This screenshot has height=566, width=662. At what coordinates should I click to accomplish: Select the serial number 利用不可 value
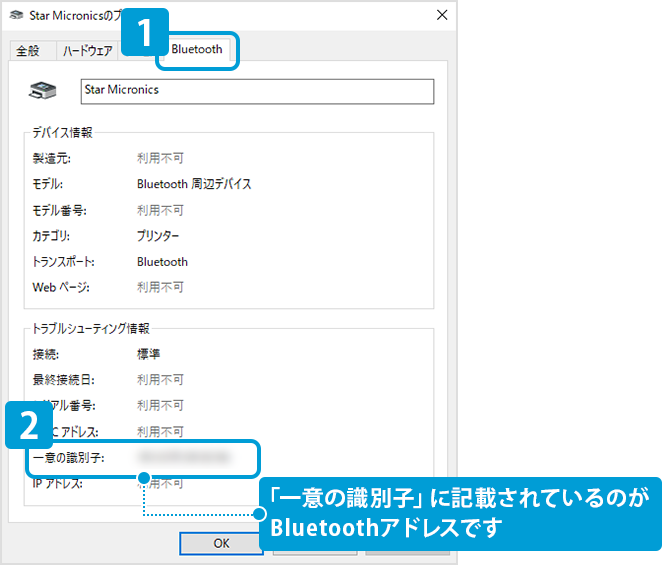click(x=160, y=406)
